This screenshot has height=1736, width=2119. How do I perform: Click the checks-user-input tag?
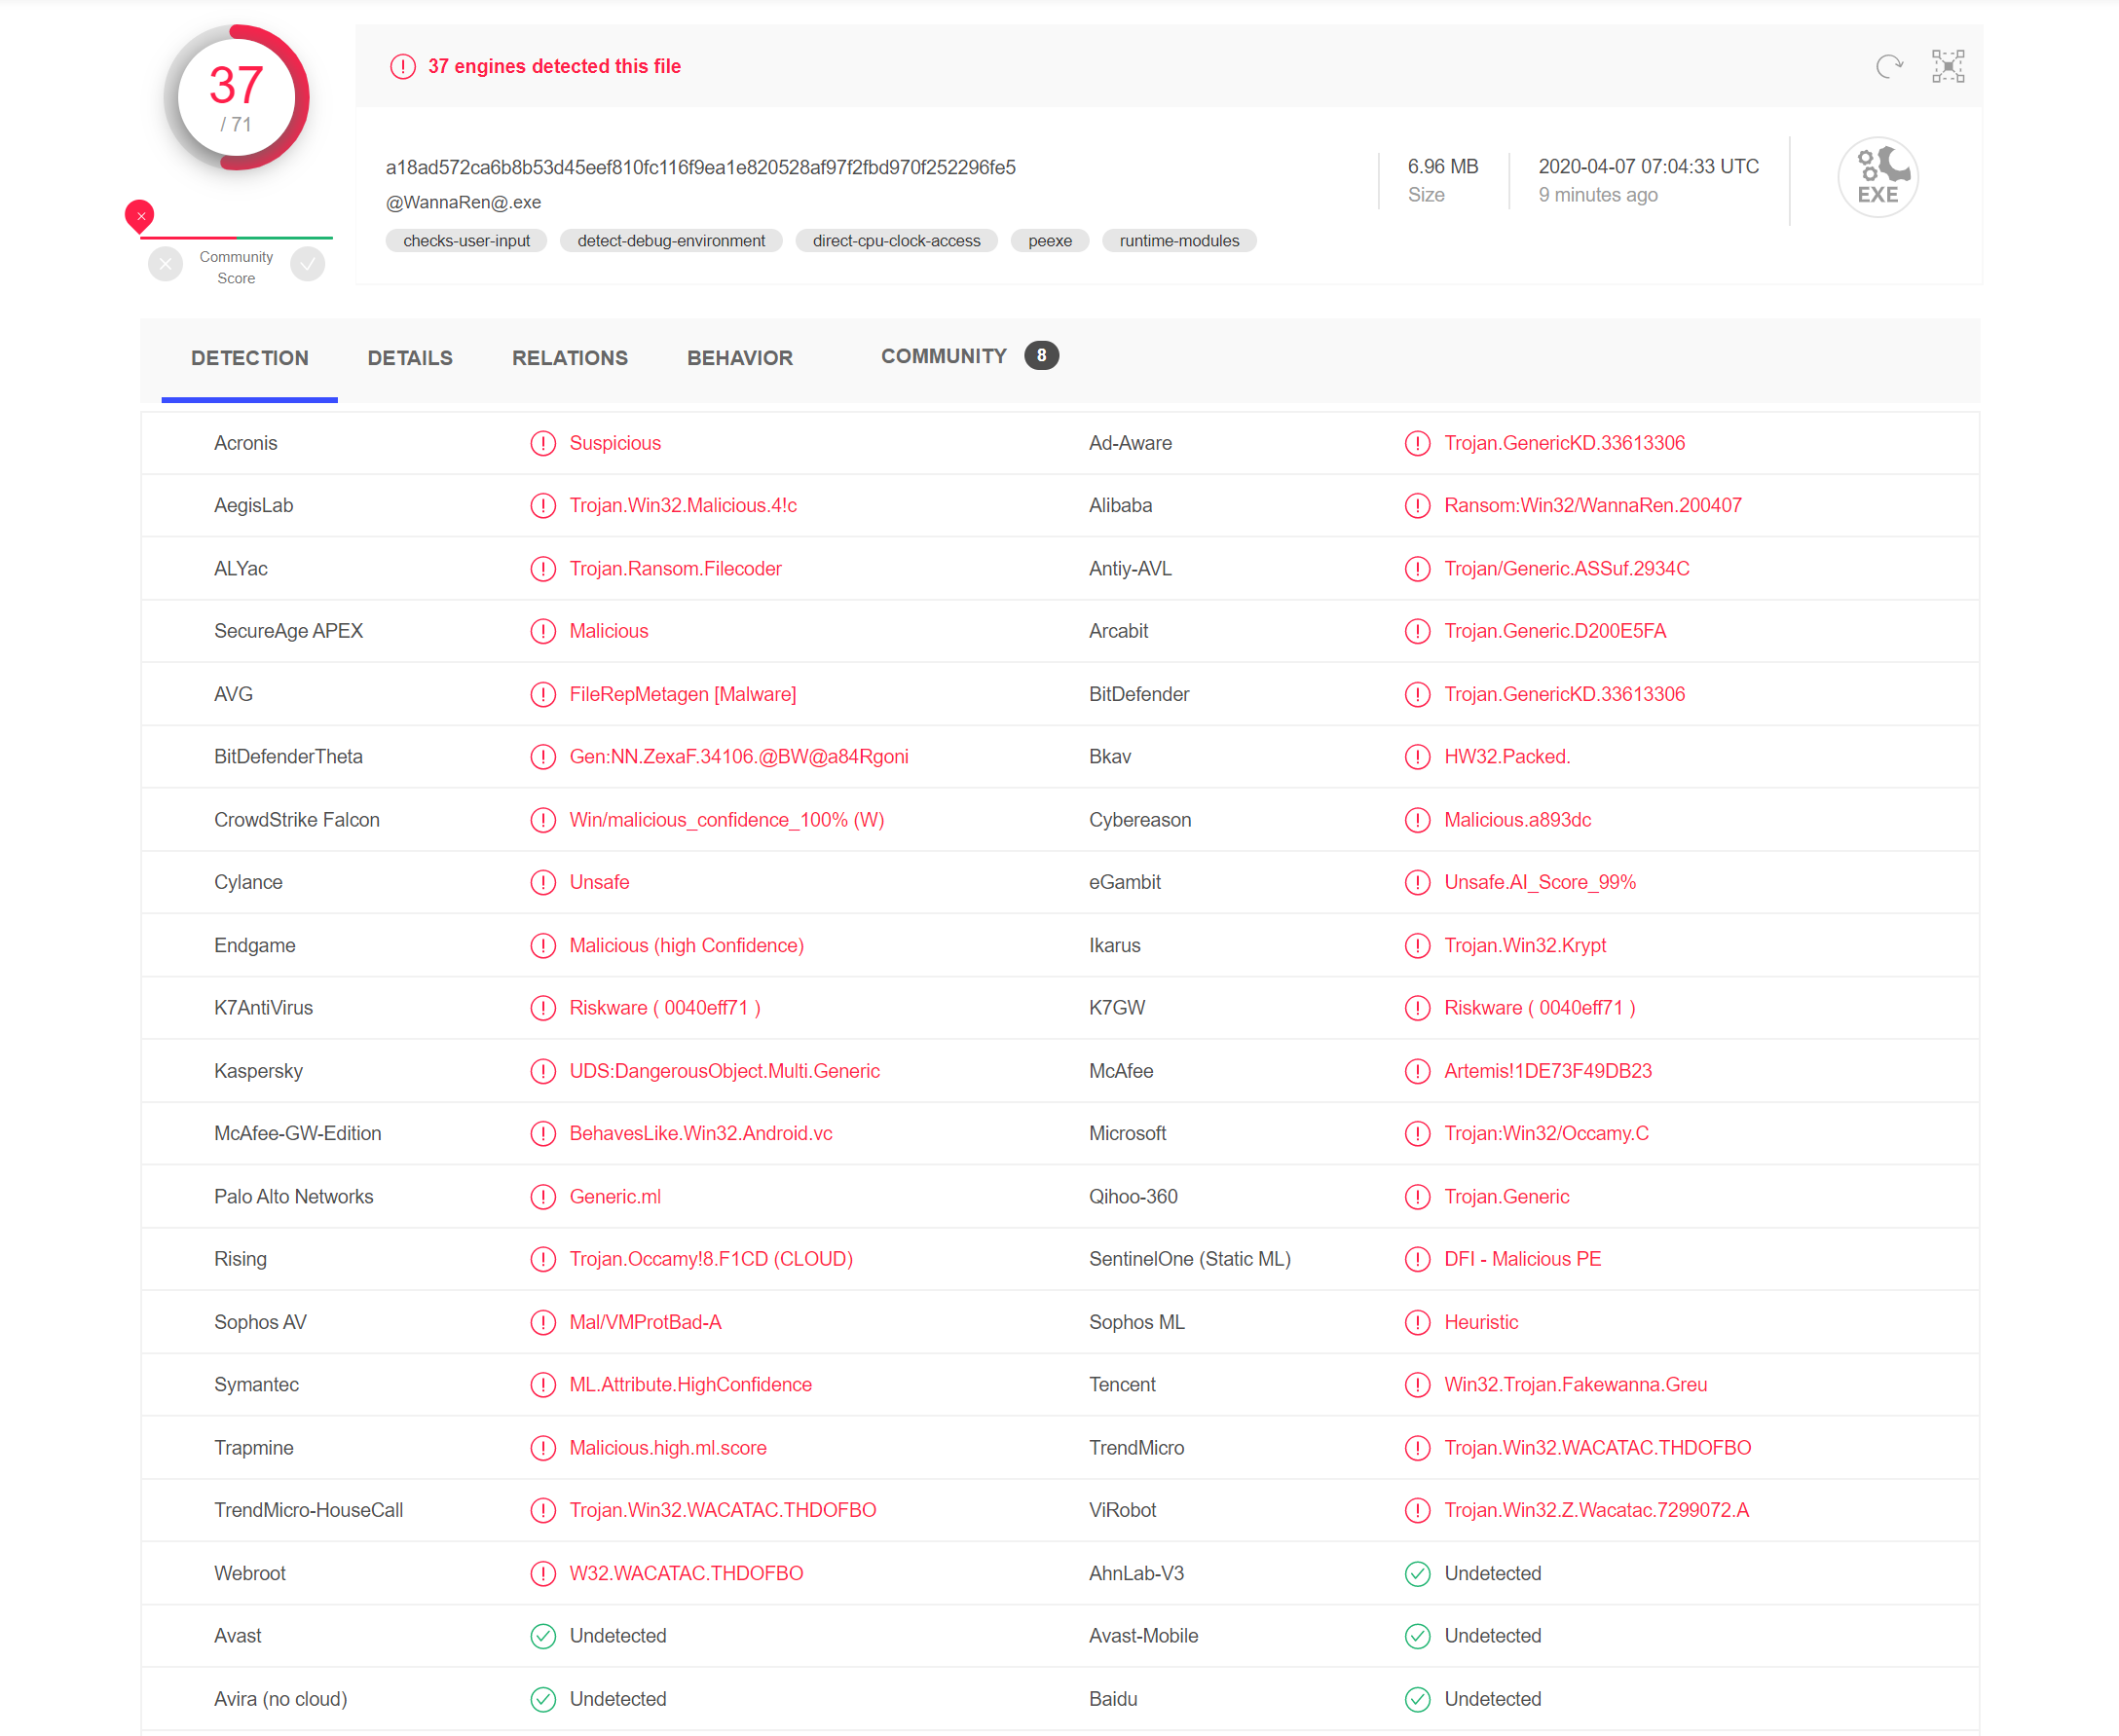[x=466, y=241]
